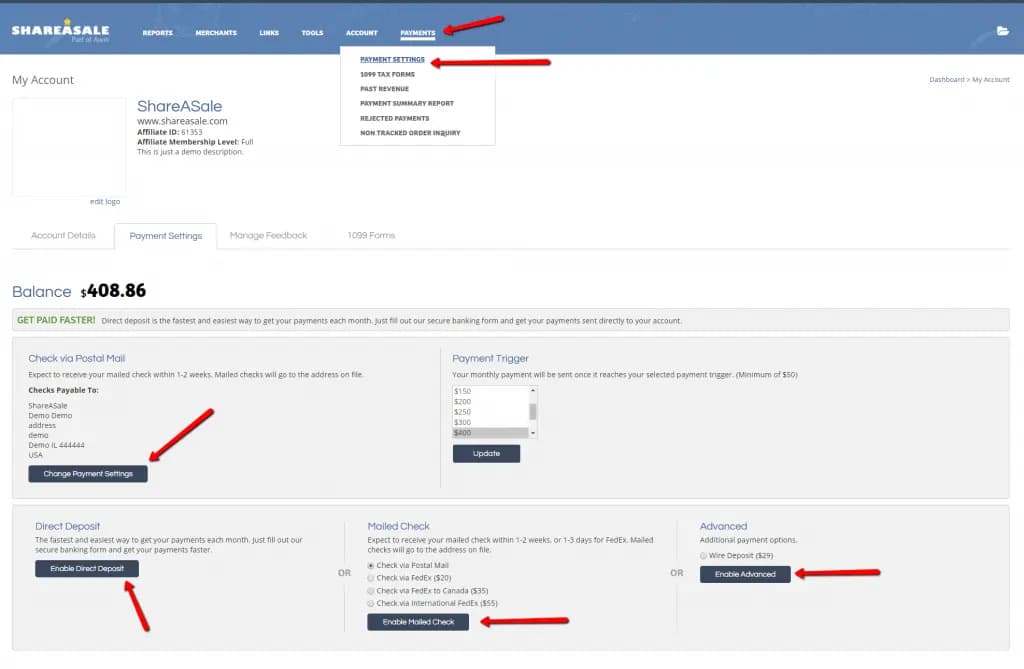
Task: Click the Update trigger button
Action: point(487,453)
